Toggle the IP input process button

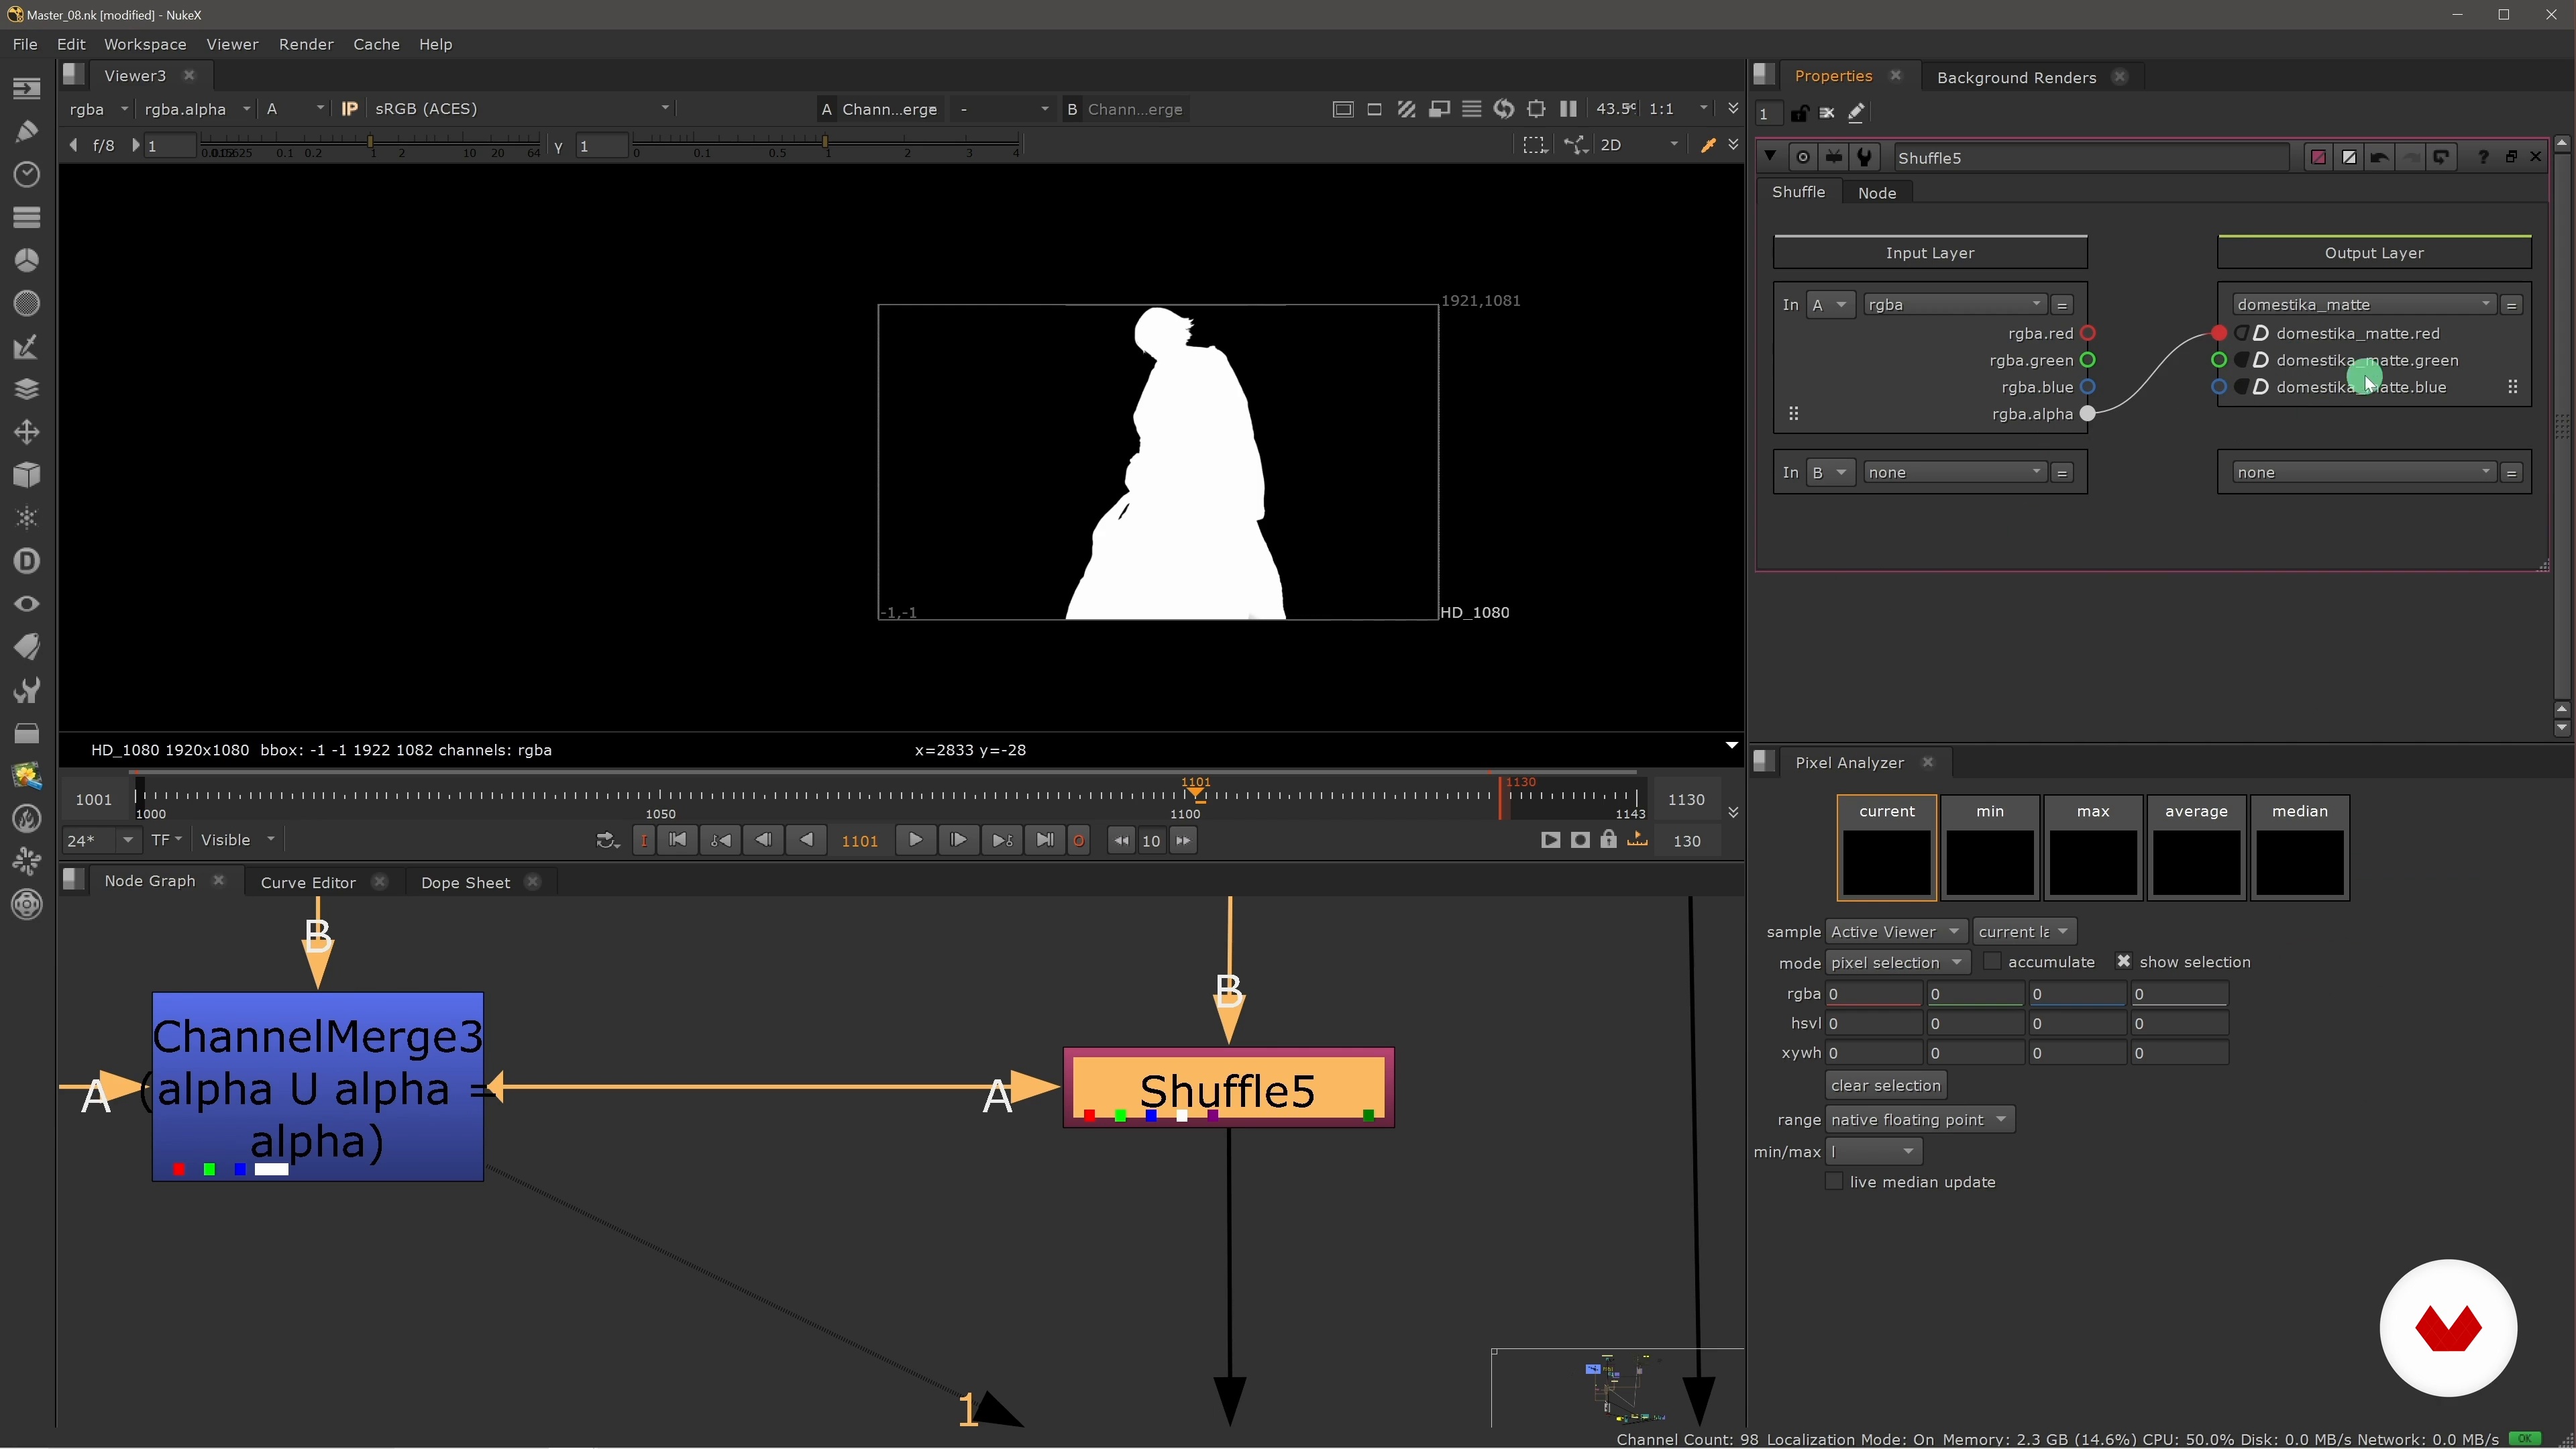349,109
